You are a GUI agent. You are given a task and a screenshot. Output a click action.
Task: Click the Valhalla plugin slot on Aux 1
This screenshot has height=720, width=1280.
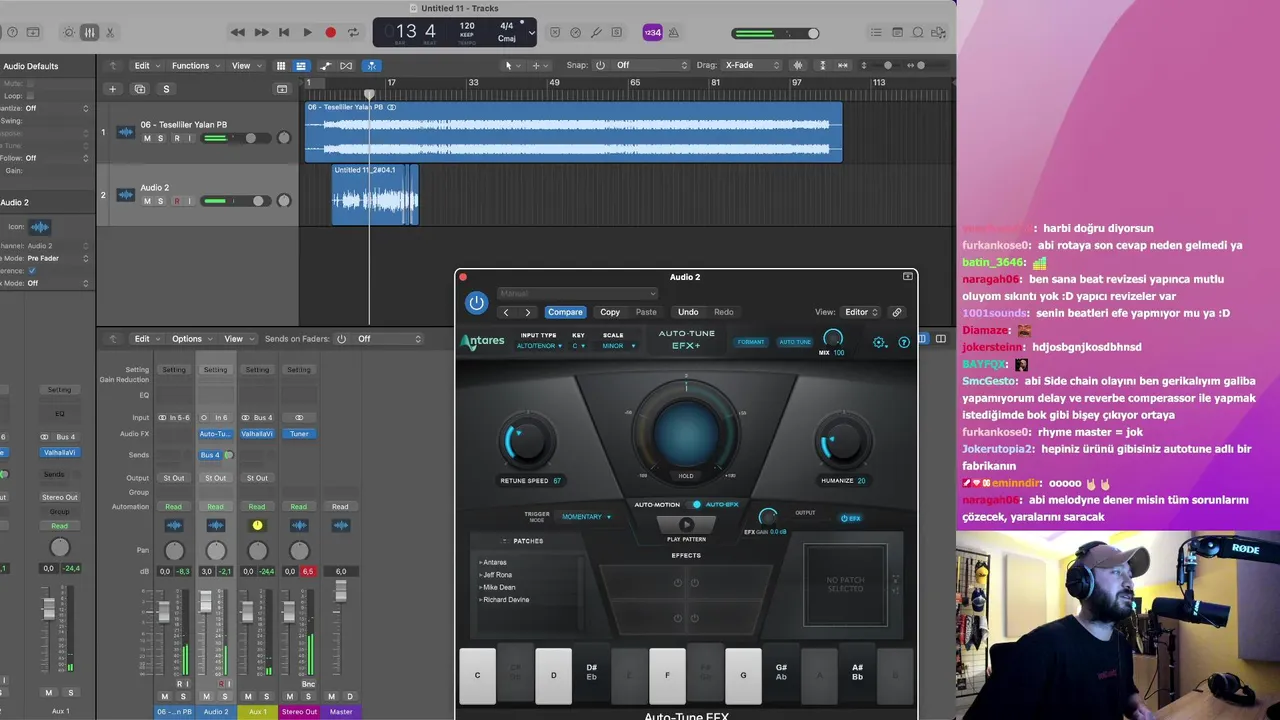(257, 434)
